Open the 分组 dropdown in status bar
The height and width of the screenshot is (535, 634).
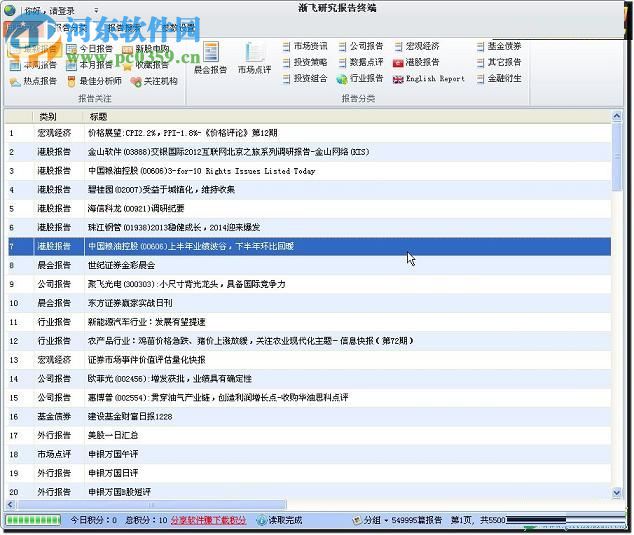370,520
